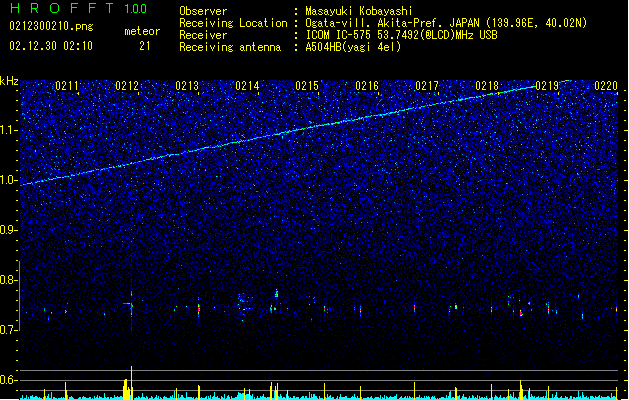Click the Receiver label
This screenshot has height=400, width=629.
[x=203, y=35]
